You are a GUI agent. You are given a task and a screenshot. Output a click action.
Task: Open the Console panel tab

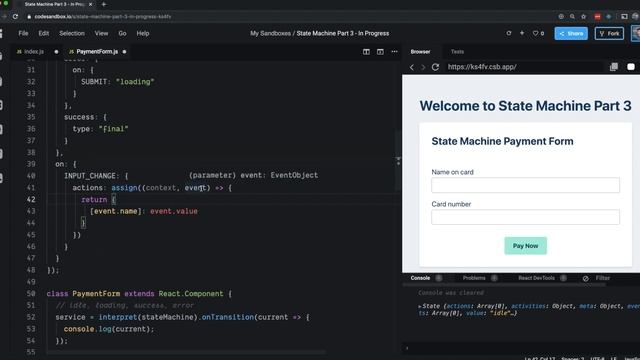click(x=420, y=278)
